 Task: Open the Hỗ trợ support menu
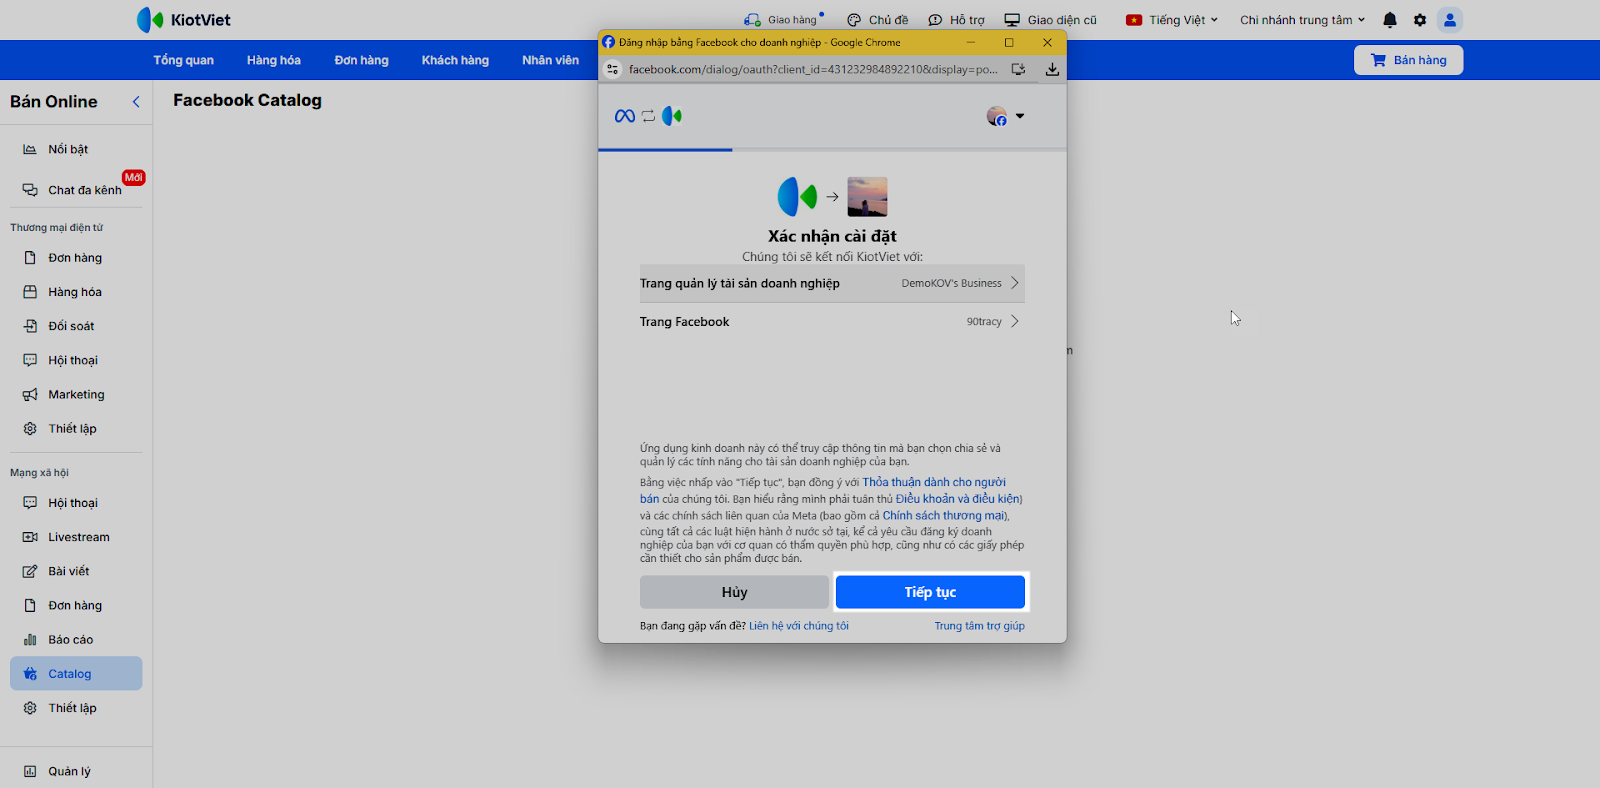pos(956,20)
